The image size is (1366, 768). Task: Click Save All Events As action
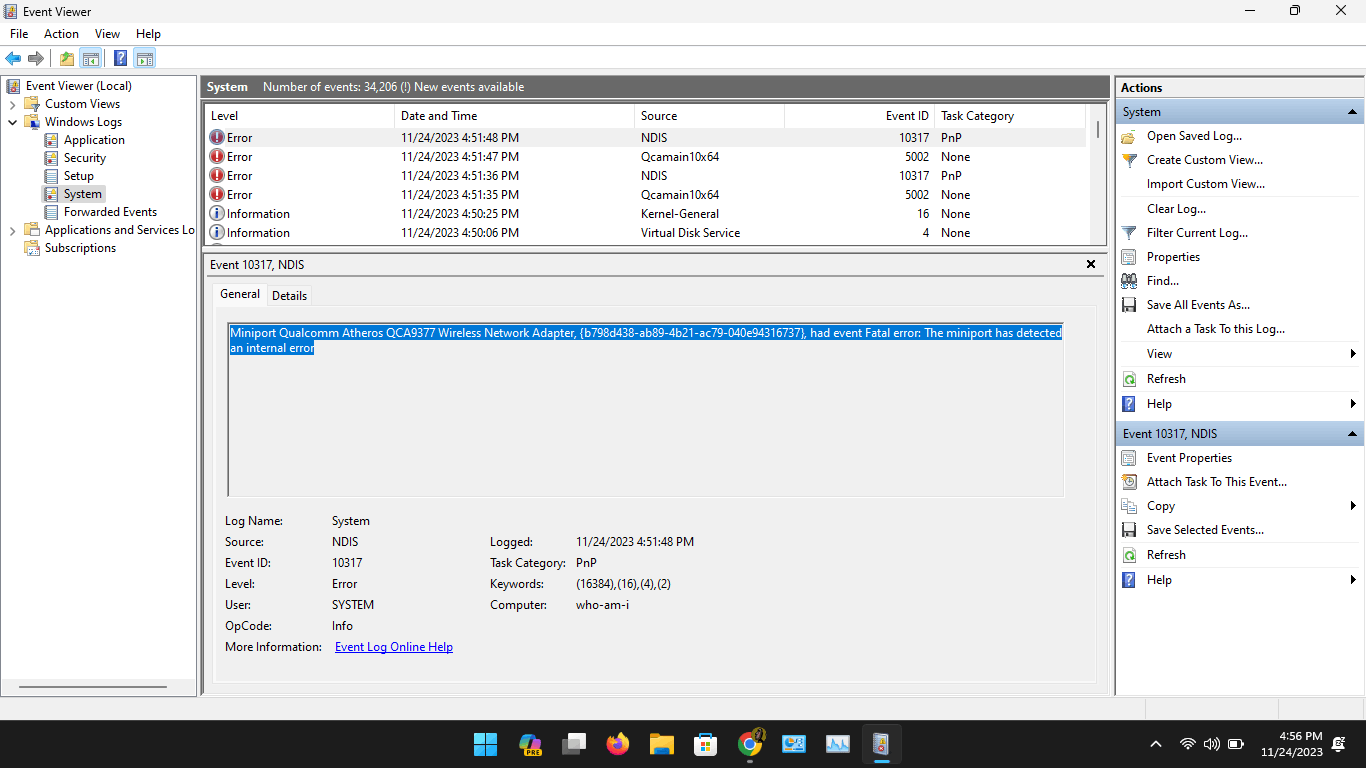coord(1198,305)
